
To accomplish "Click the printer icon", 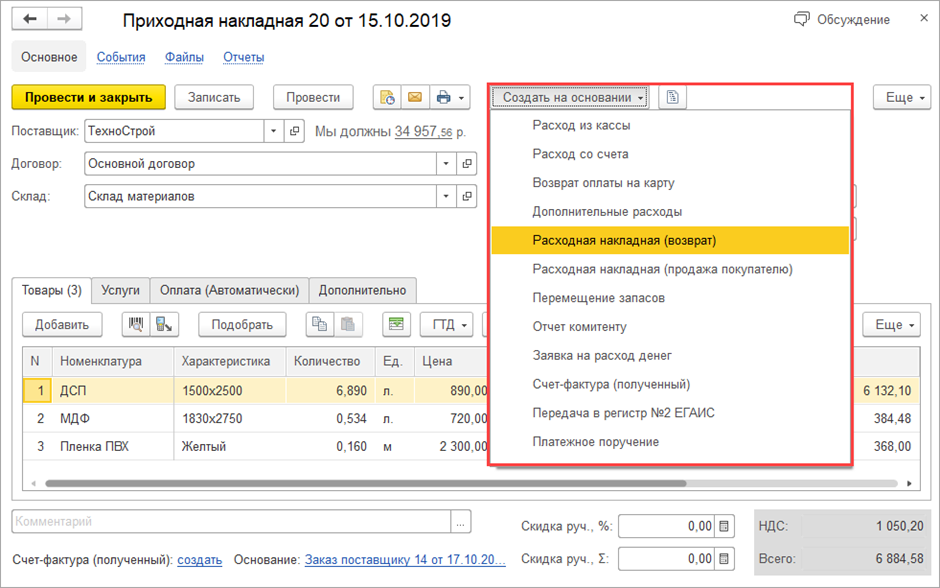I will point(444,97).
